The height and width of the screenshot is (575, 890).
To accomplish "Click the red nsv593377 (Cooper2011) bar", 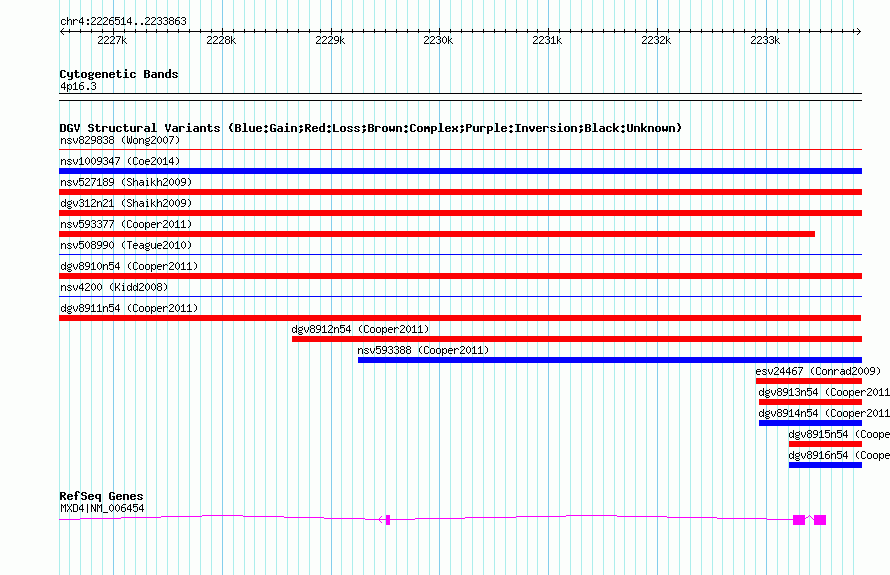I will [x=436, y=234].
